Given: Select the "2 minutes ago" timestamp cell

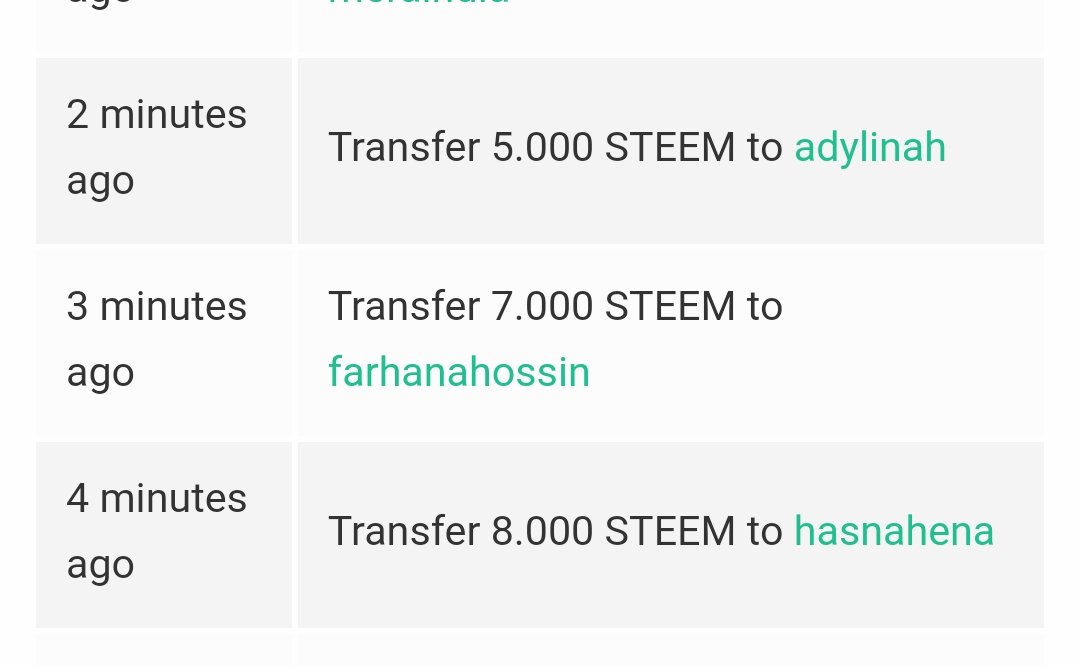Looking at the screenshot, I should pos(164,151).
